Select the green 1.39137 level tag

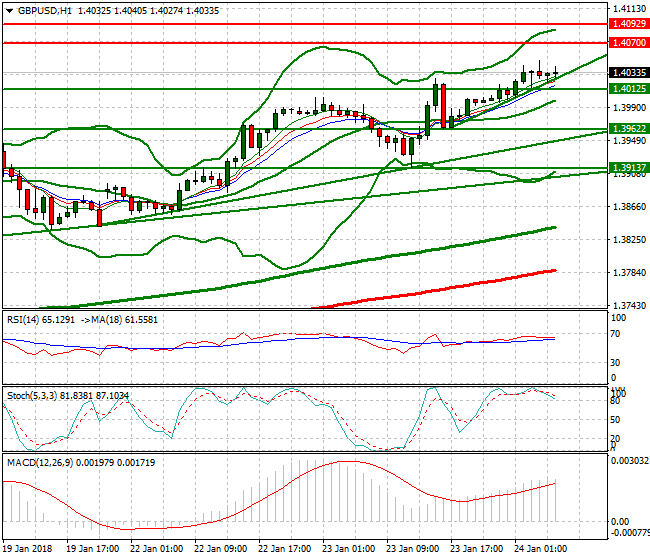coord(629,167)
